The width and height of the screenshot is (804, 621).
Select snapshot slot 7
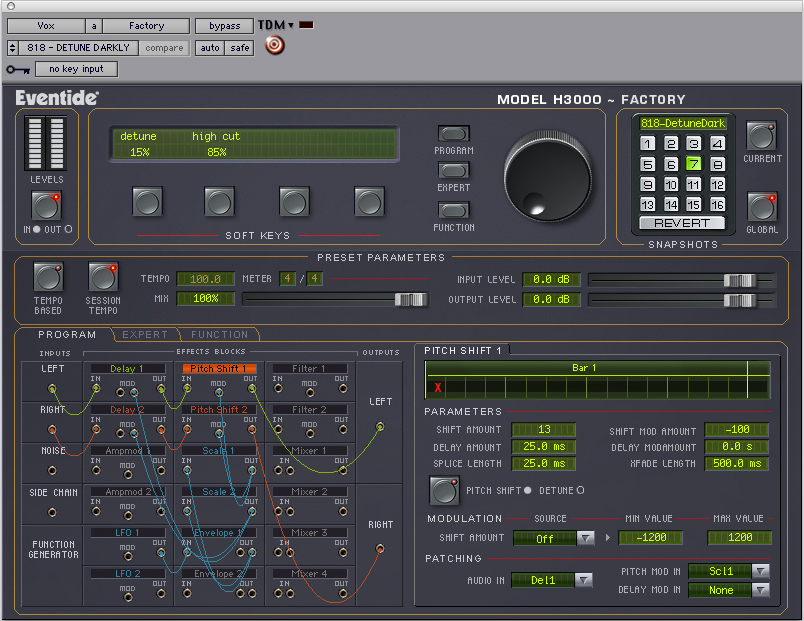(x=693, y=164)
